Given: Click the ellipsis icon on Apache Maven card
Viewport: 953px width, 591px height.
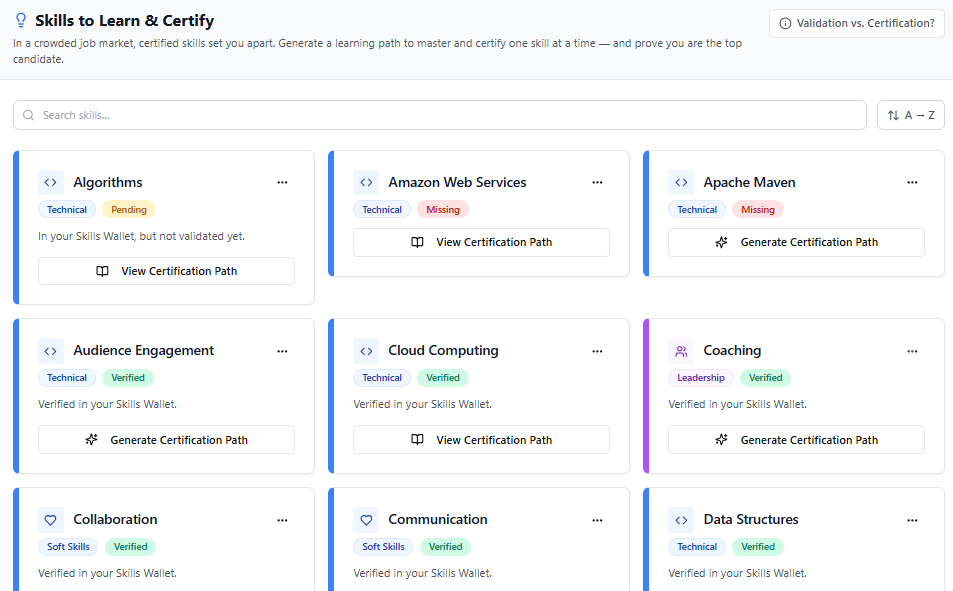Looking at the screenshot, I should pos(912,182).
